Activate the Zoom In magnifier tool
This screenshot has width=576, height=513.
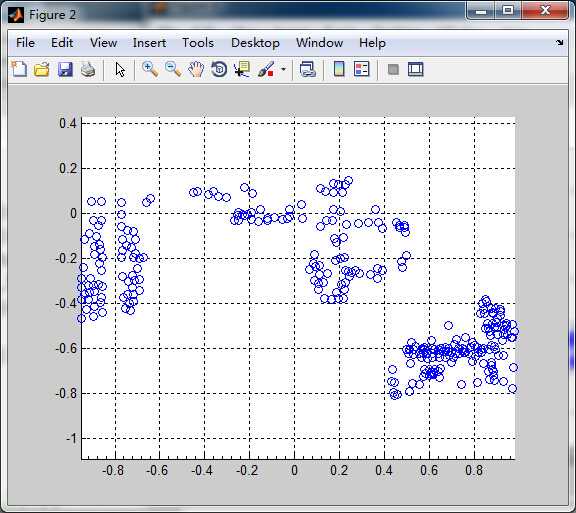click(150, 69)
